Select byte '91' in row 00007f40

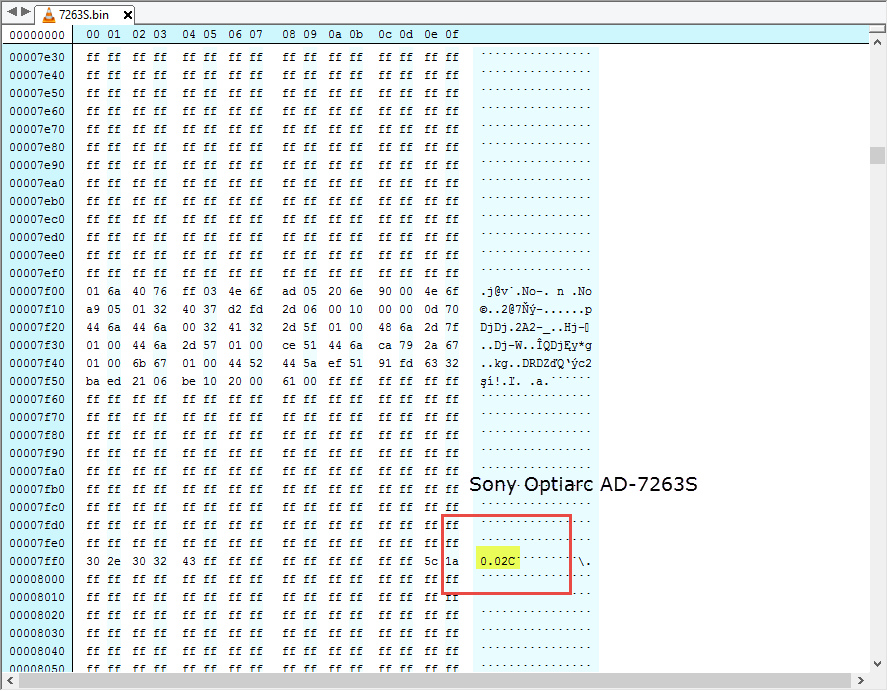pos(385,363)
